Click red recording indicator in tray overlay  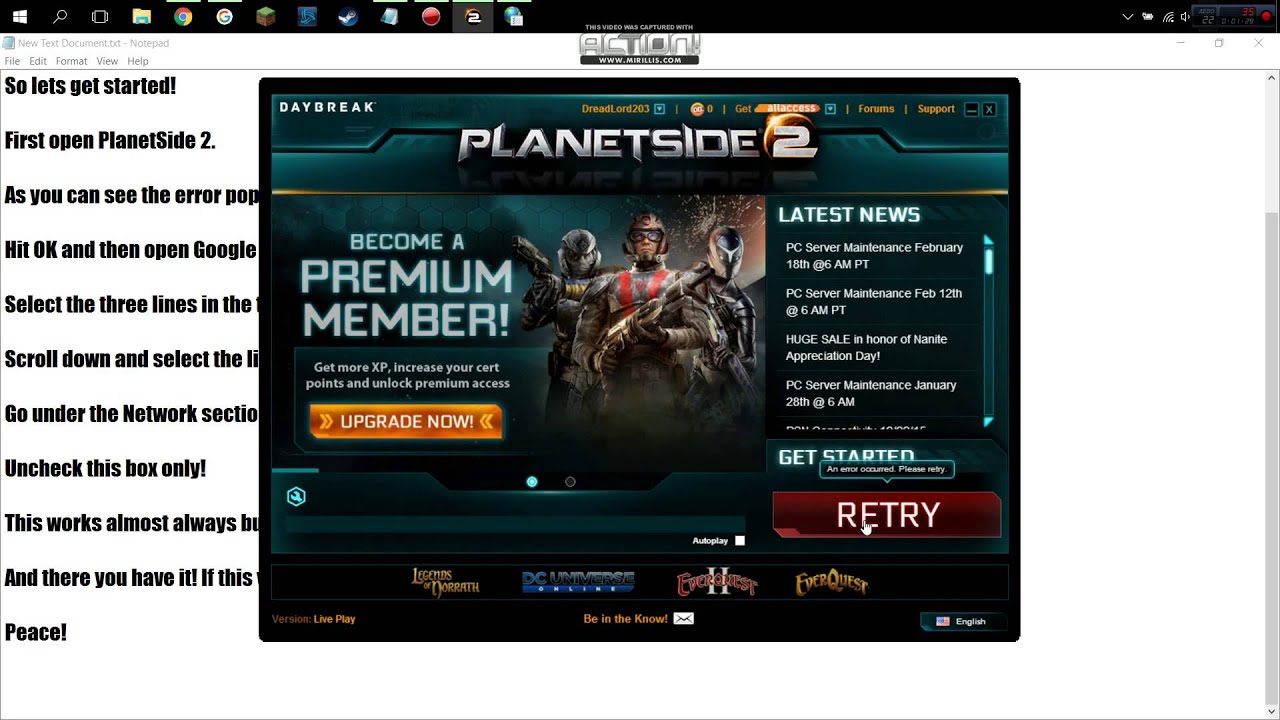[1267, 17]
